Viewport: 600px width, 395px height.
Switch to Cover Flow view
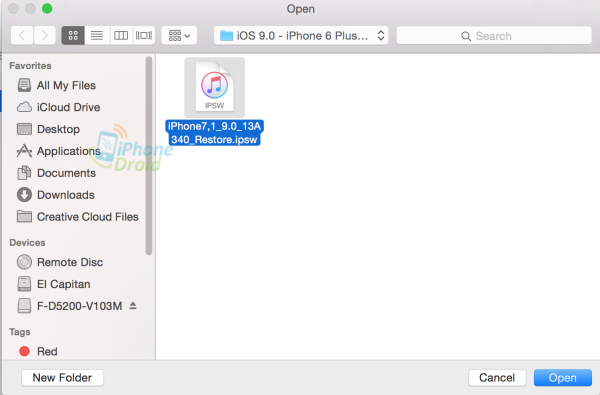point(143,36)
